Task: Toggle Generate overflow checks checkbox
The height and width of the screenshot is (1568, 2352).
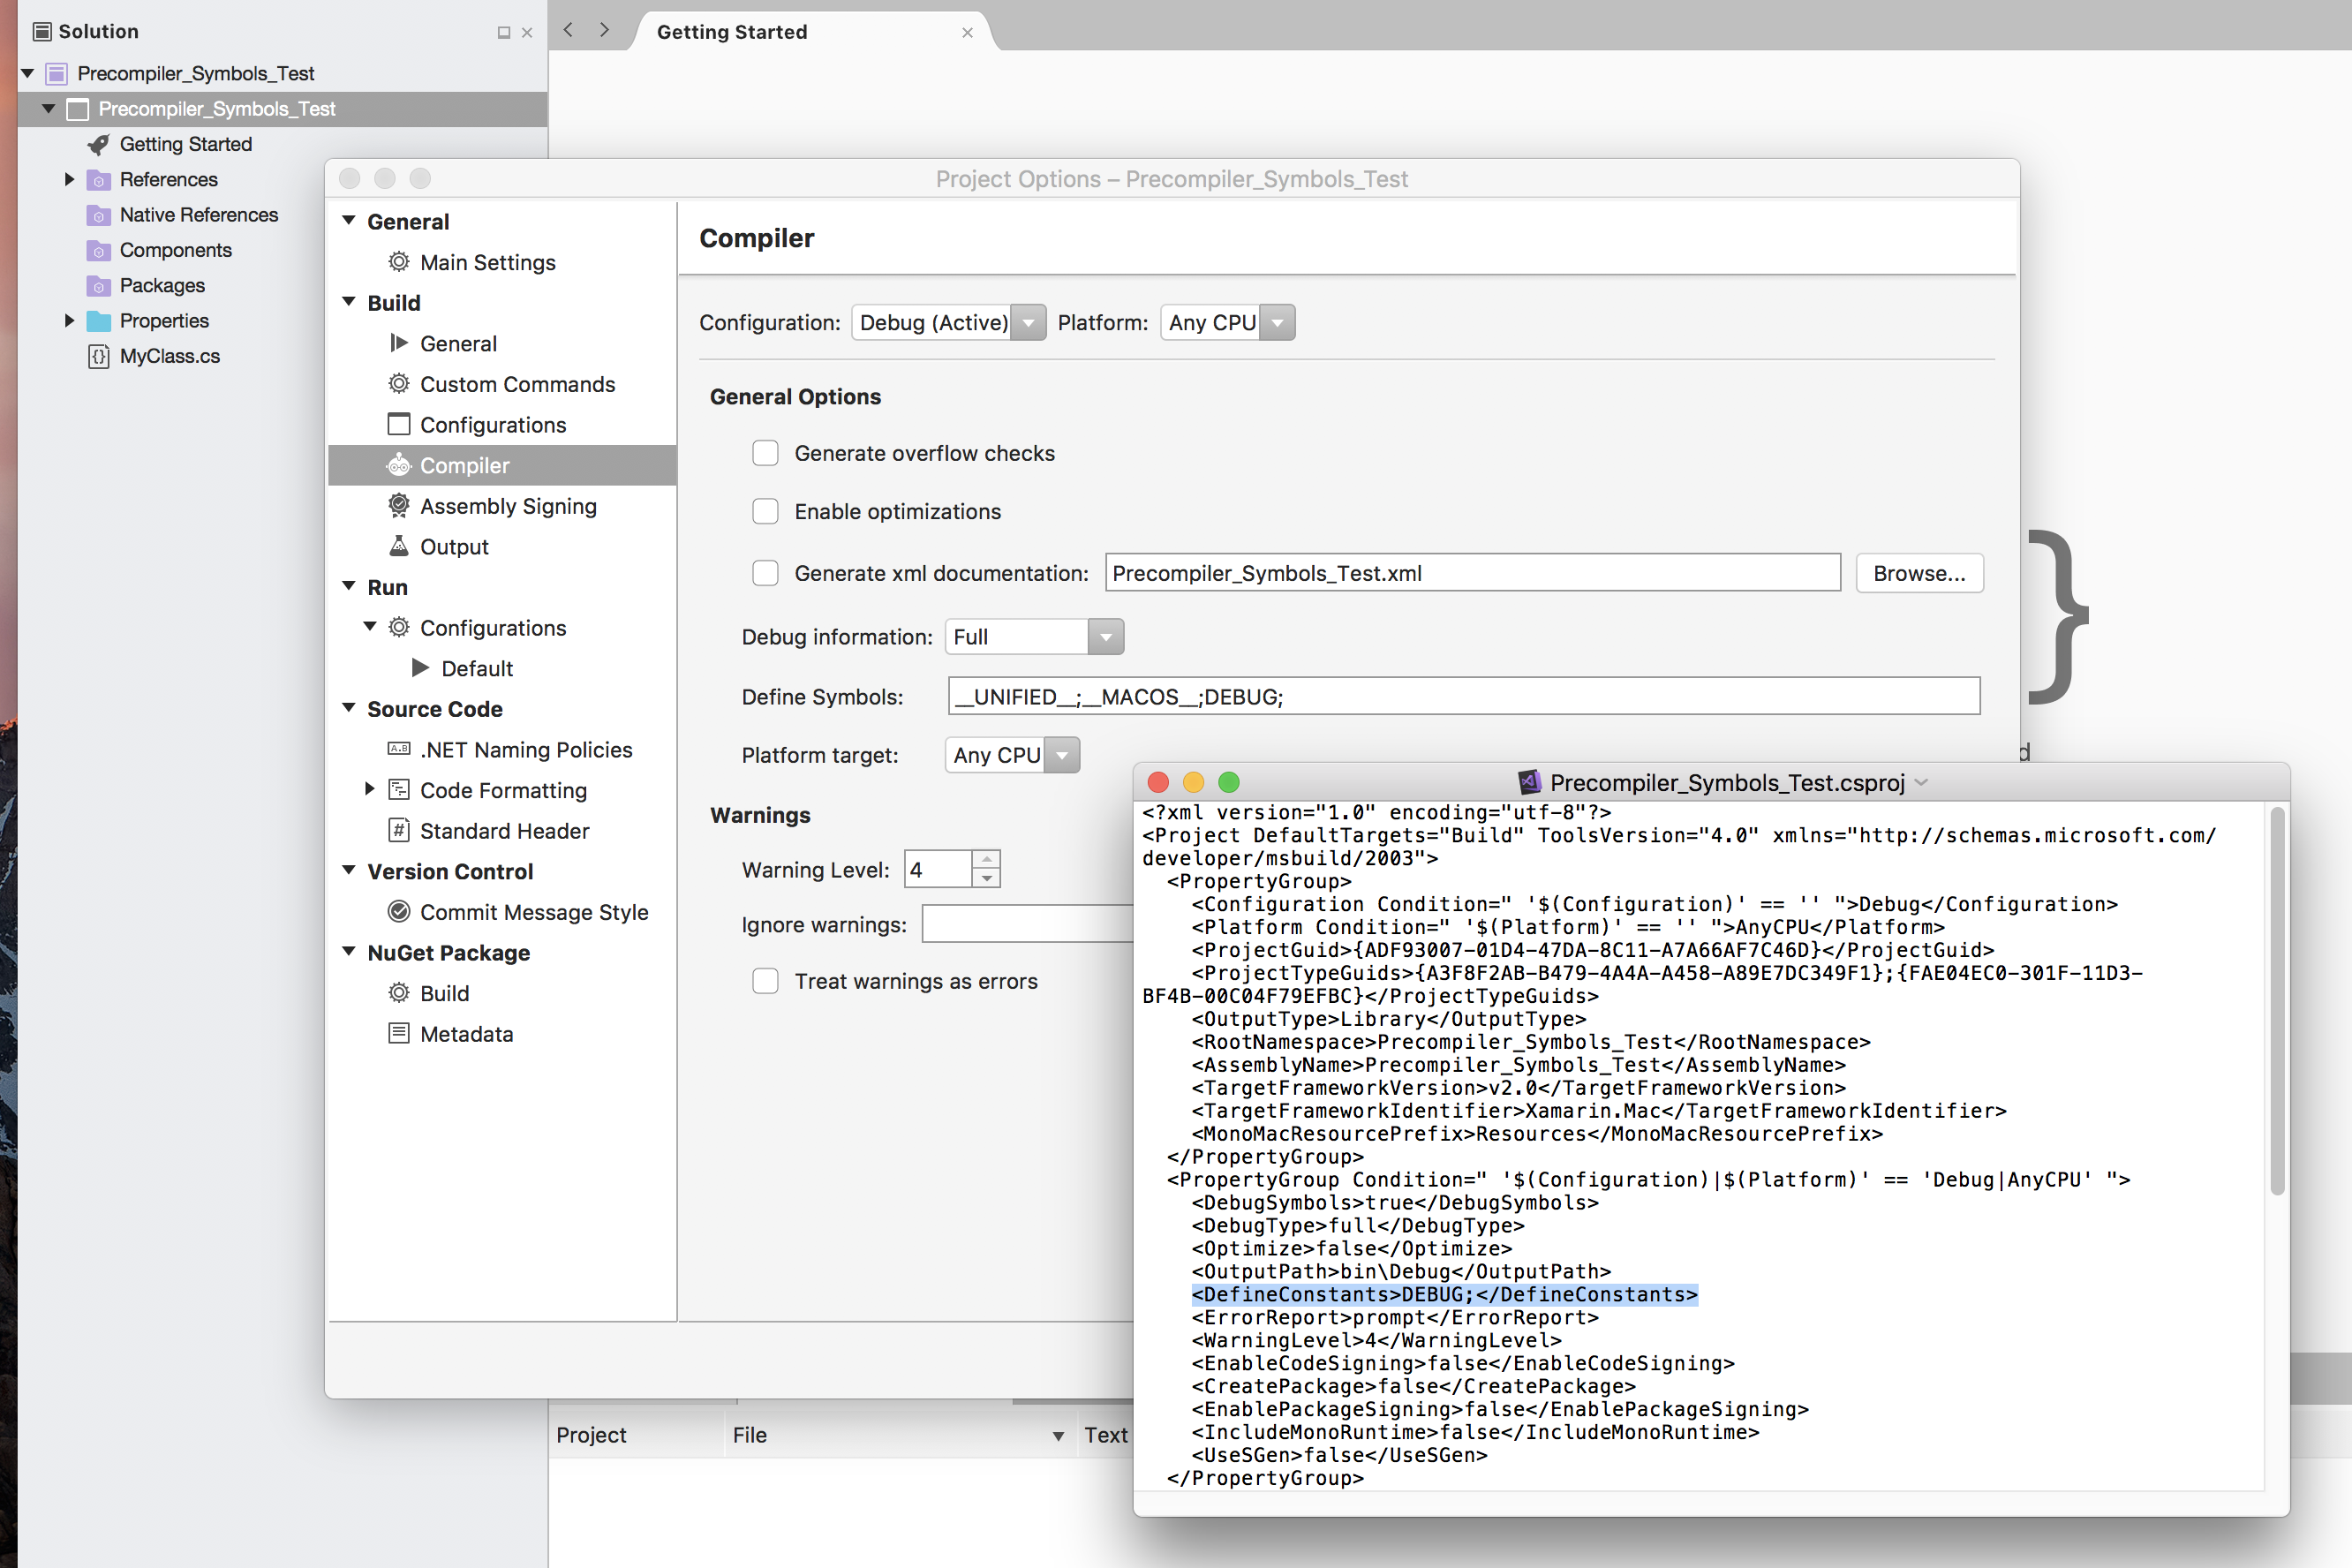Action: coord(763,453)
